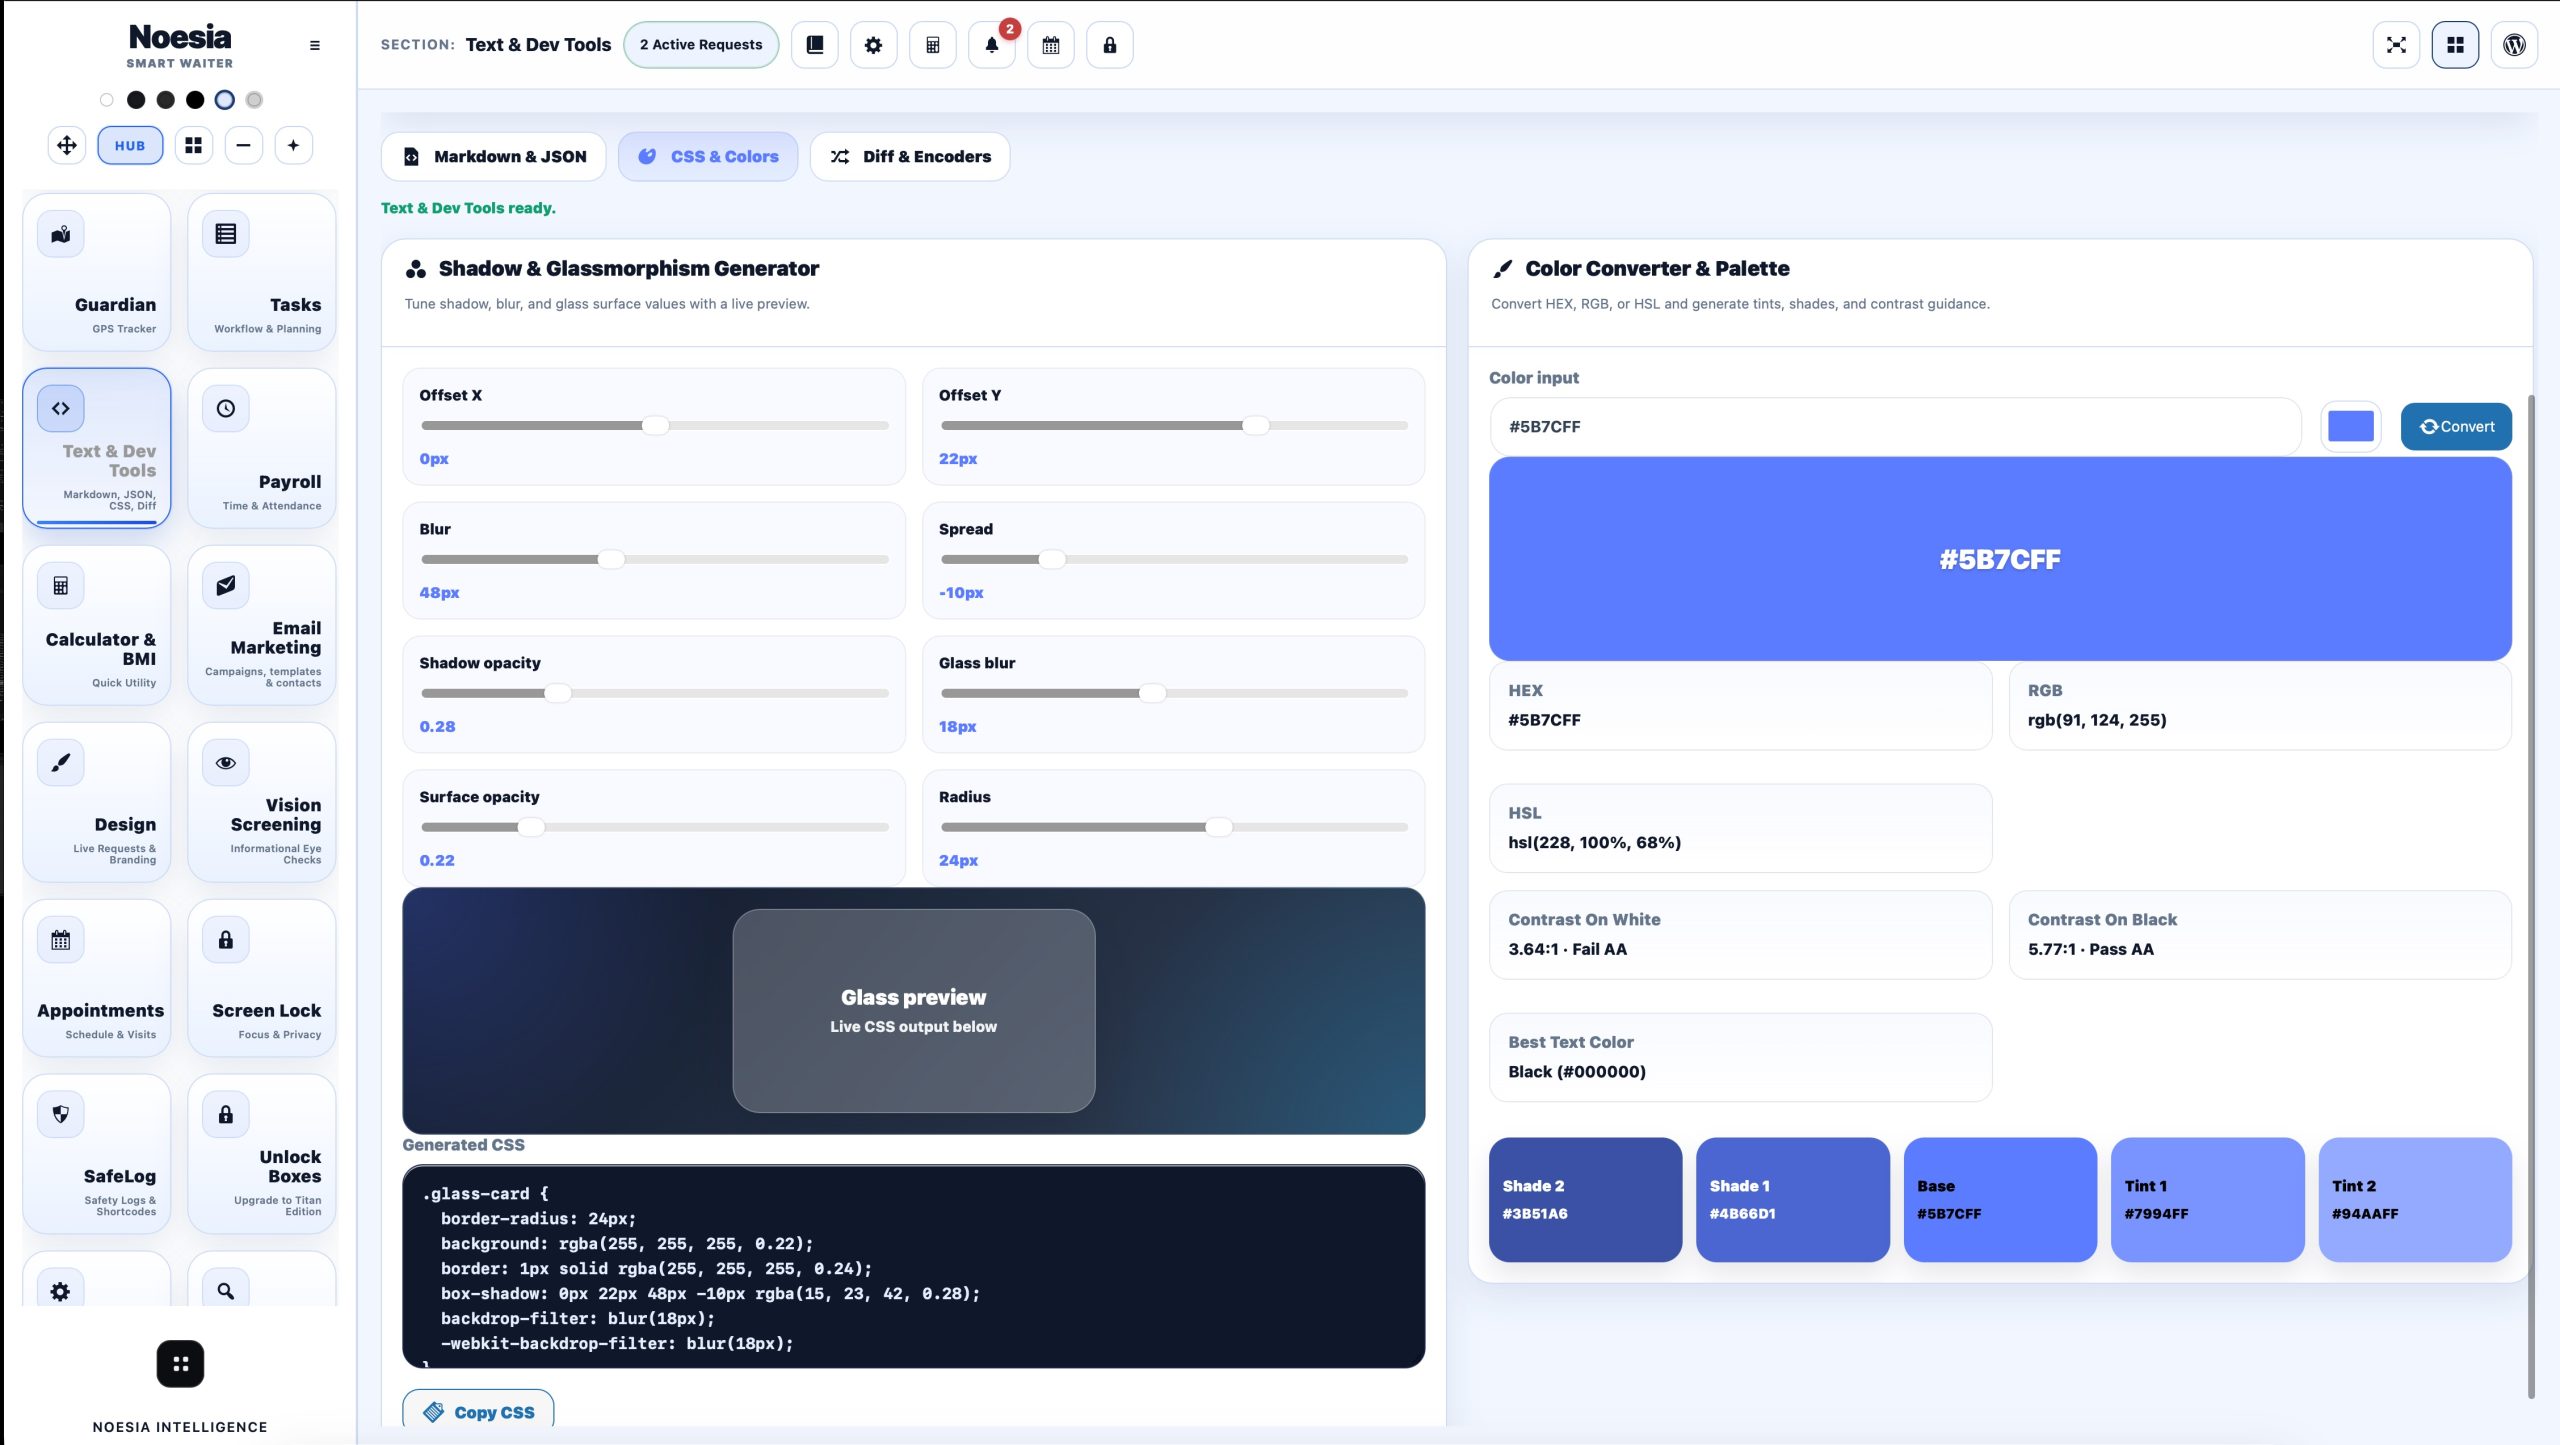Click the grid view icon top right
The height and width of the screenshot is (1445, 2560).
tap(2455, 45)
